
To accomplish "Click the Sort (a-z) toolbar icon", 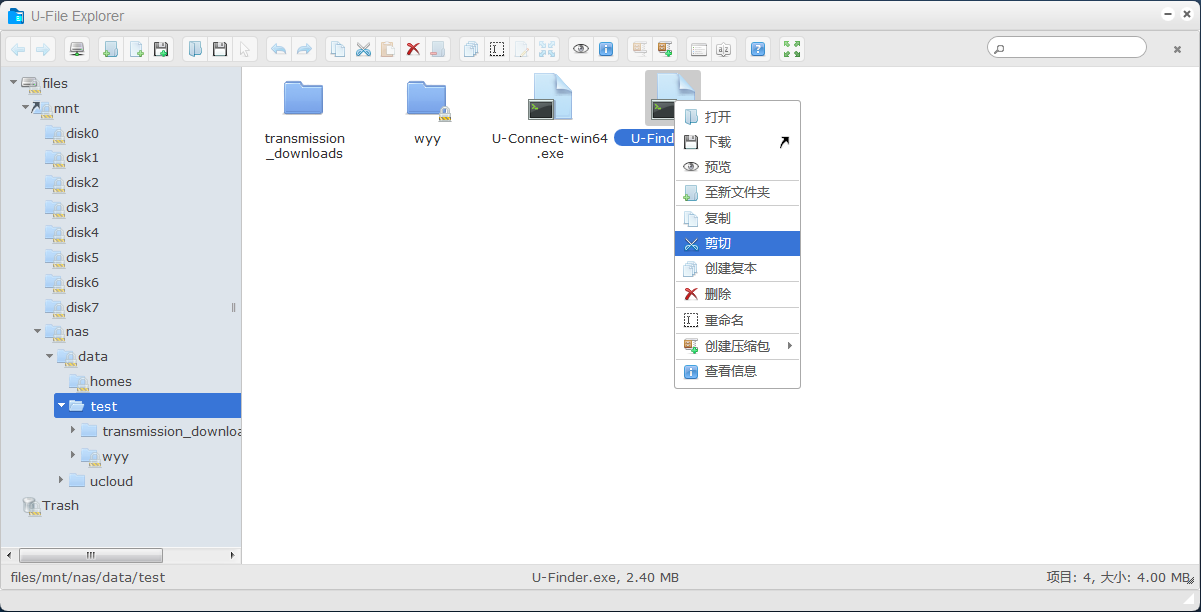I will point(723,49).
